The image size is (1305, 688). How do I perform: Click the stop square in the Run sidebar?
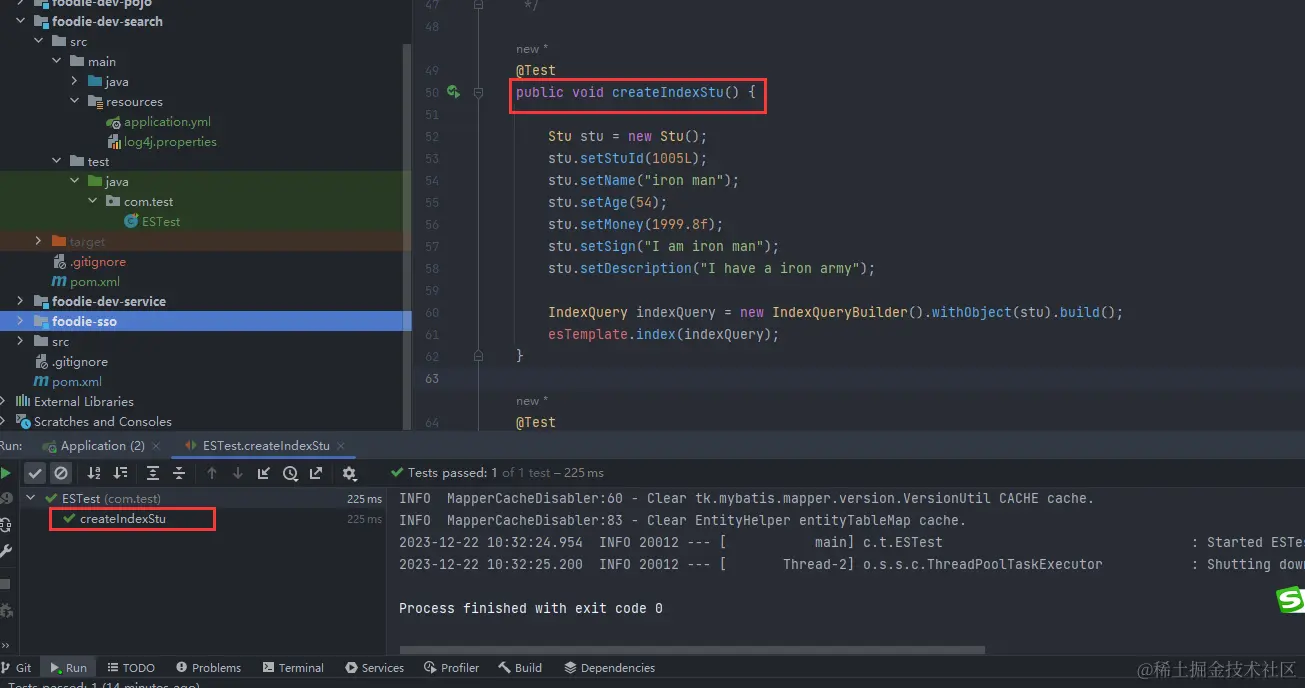[x=5, y=582]
